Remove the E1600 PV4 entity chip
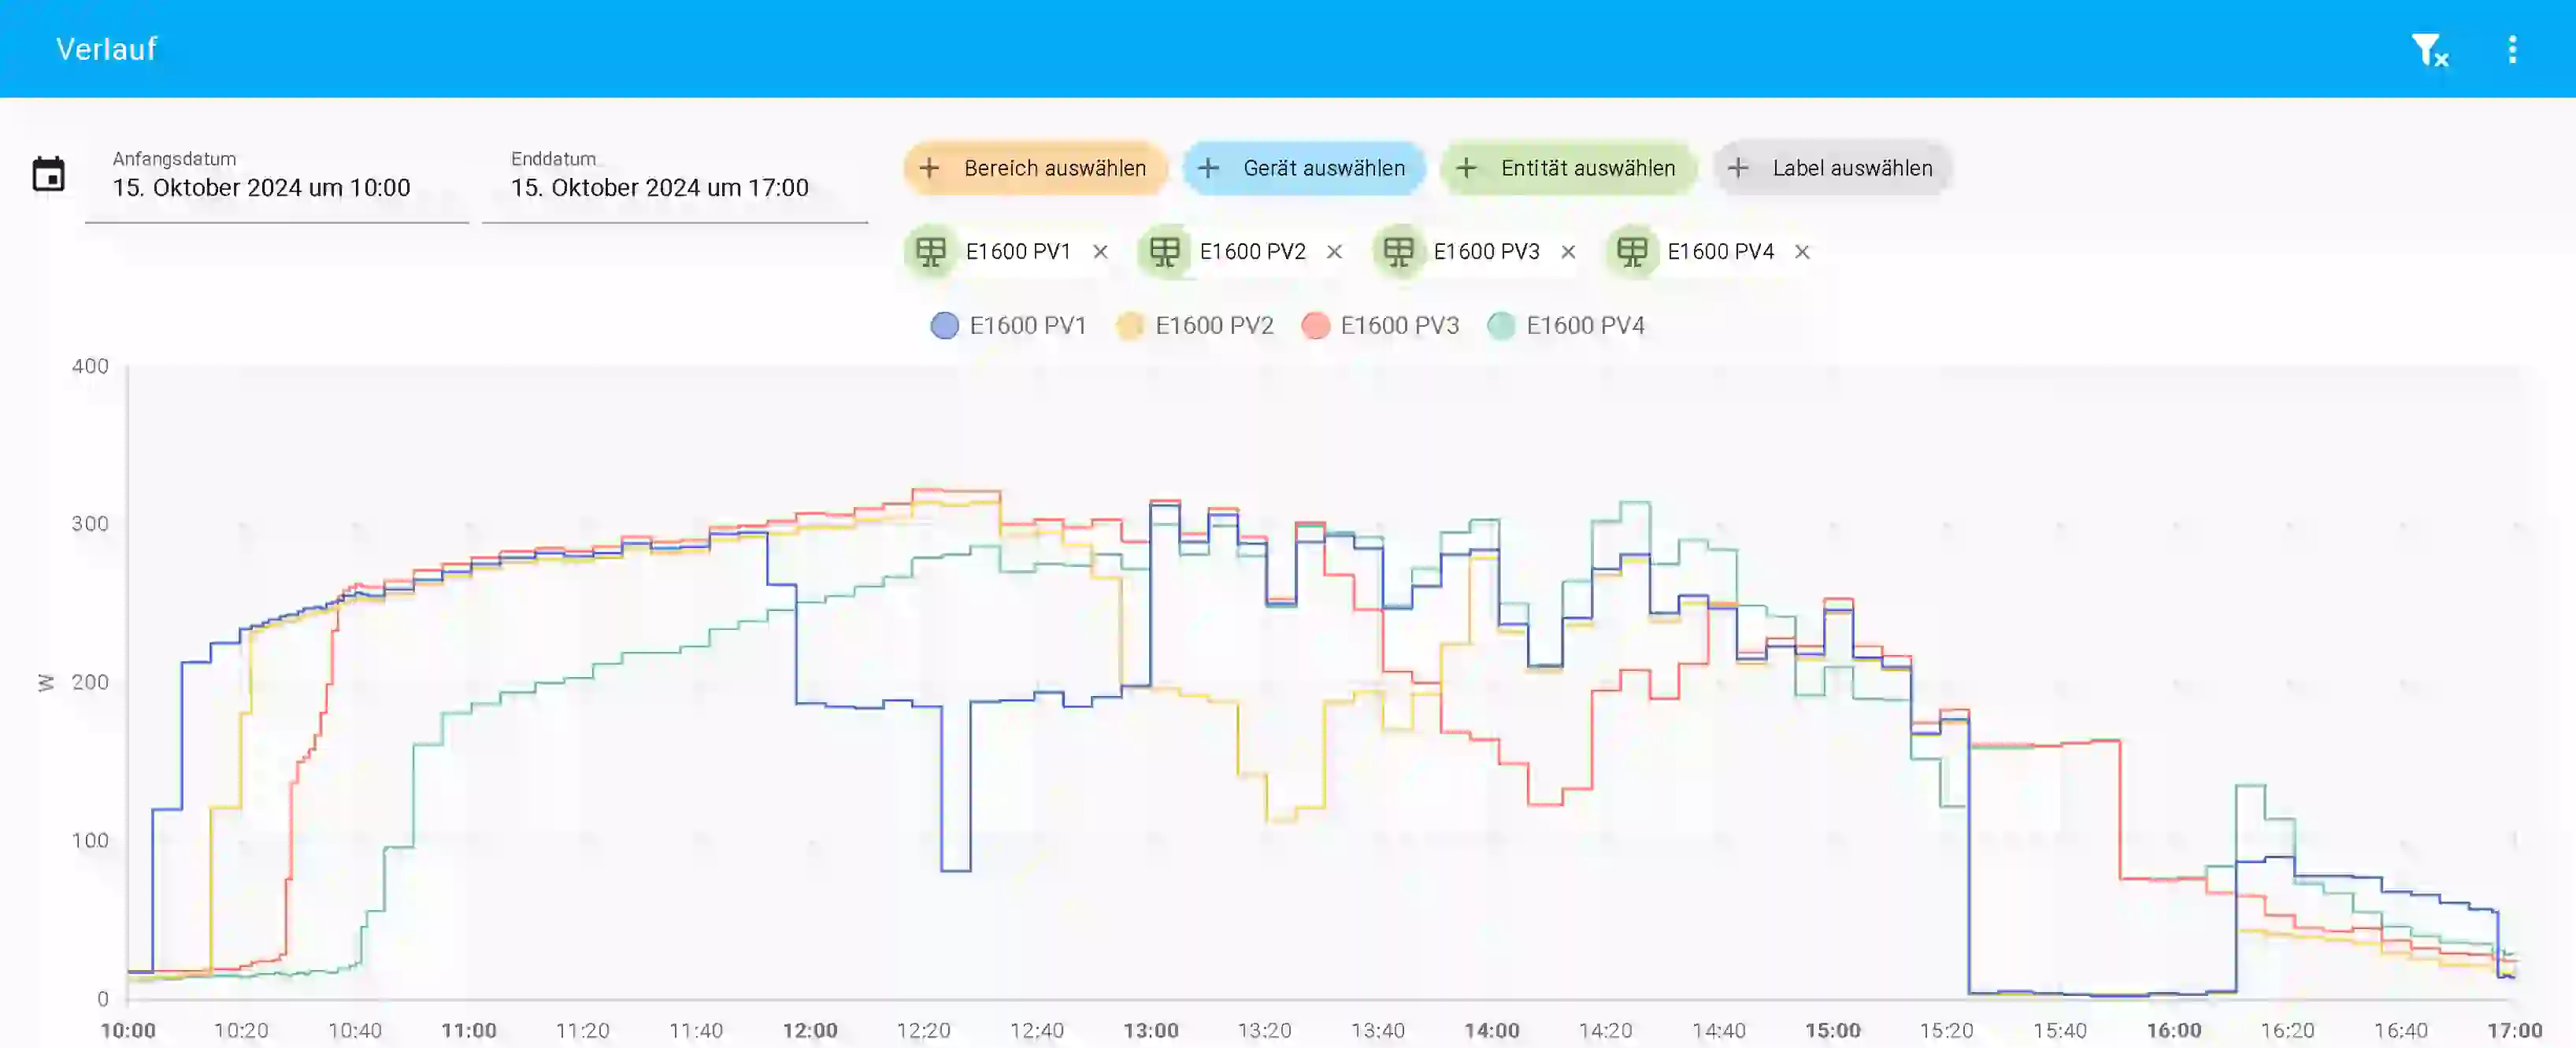The image size is (2576, 1048). pyautogui.click(x=1802, y=252)
